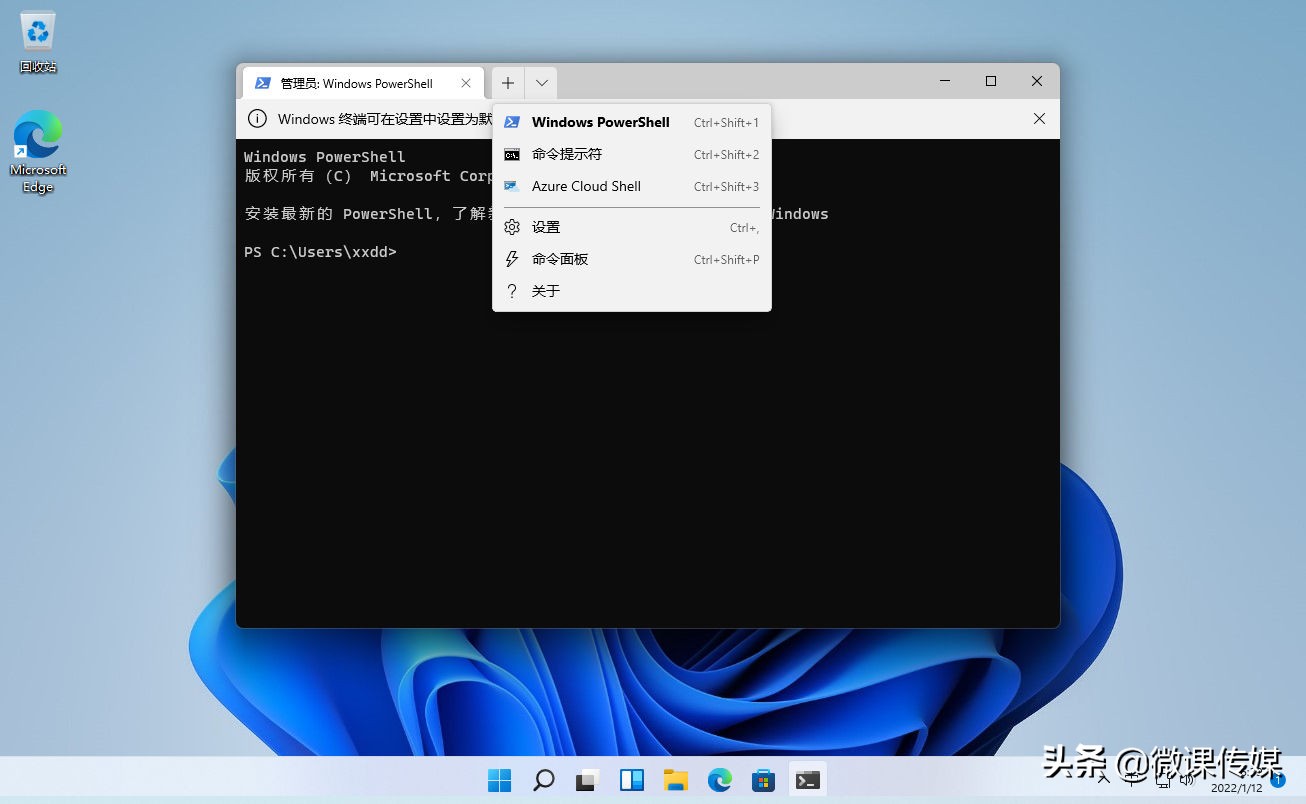Open the Edge shortcut on the desktop
Image resolution: width=1306 pixels, height=804 pixels.
click(x=37, y=135)
